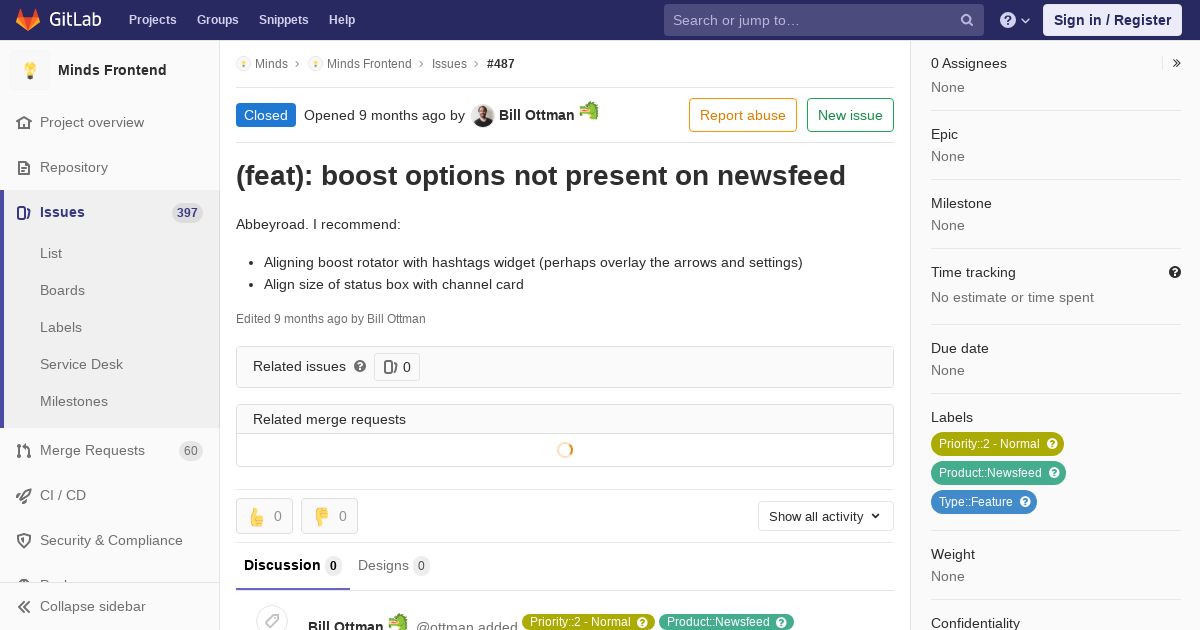Screen dimensions: 1200x630
Task: Focus the Search or jump to field
Action: pos(824,20)
